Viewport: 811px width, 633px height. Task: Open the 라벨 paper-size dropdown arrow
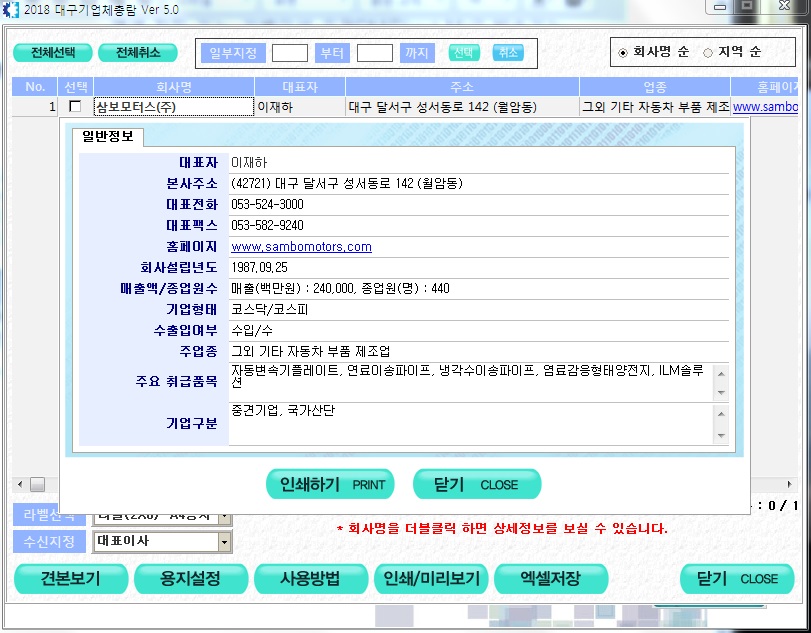(x=224, y=517)
